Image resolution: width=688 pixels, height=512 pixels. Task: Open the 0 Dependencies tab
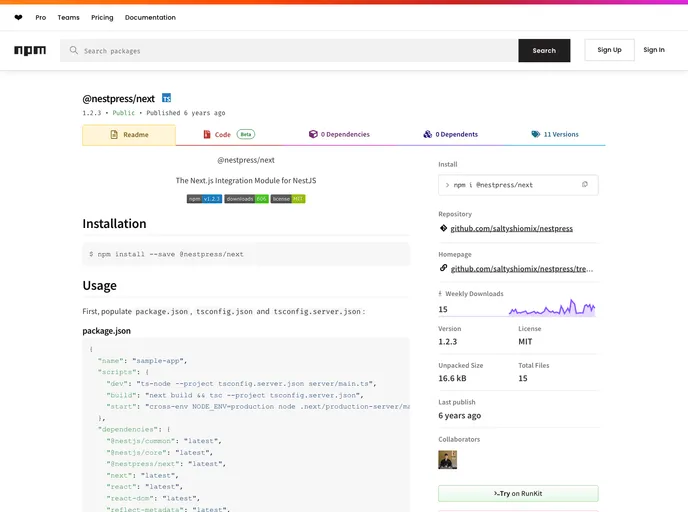[x=339, y=134]
